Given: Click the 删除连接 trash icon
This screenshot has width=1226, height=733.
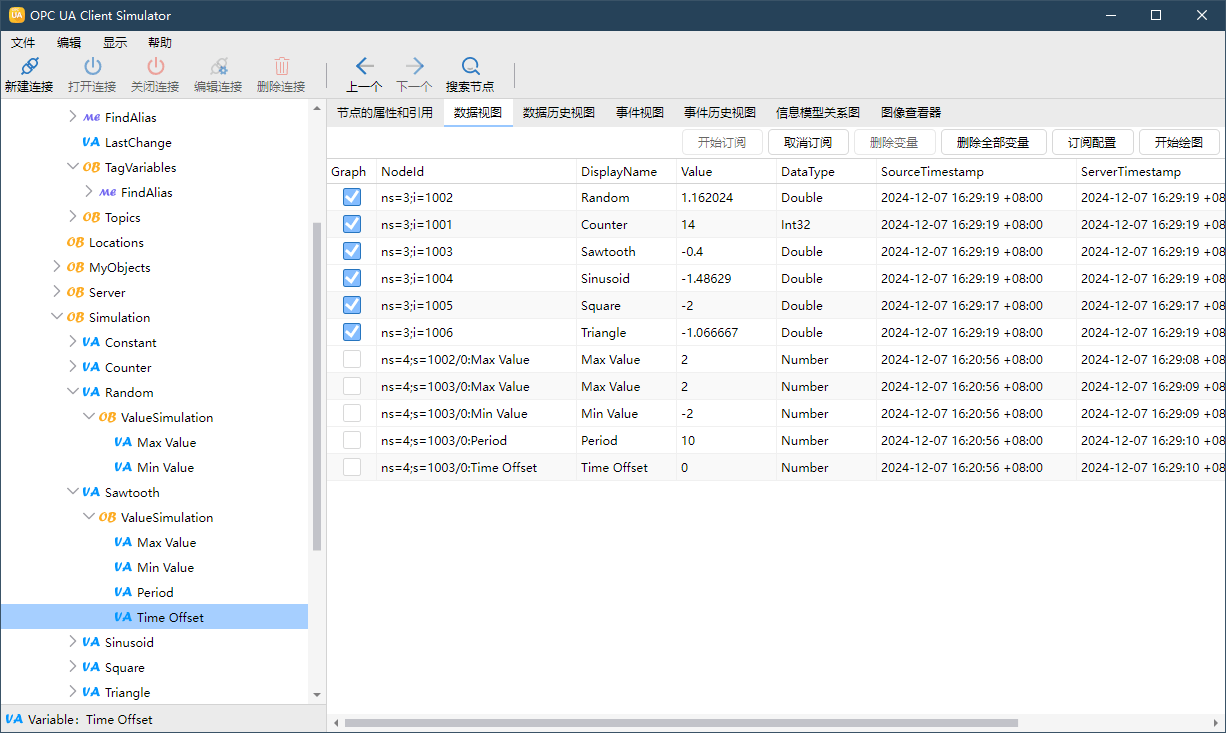Looking at the screenshot, I should coord(281,67).
